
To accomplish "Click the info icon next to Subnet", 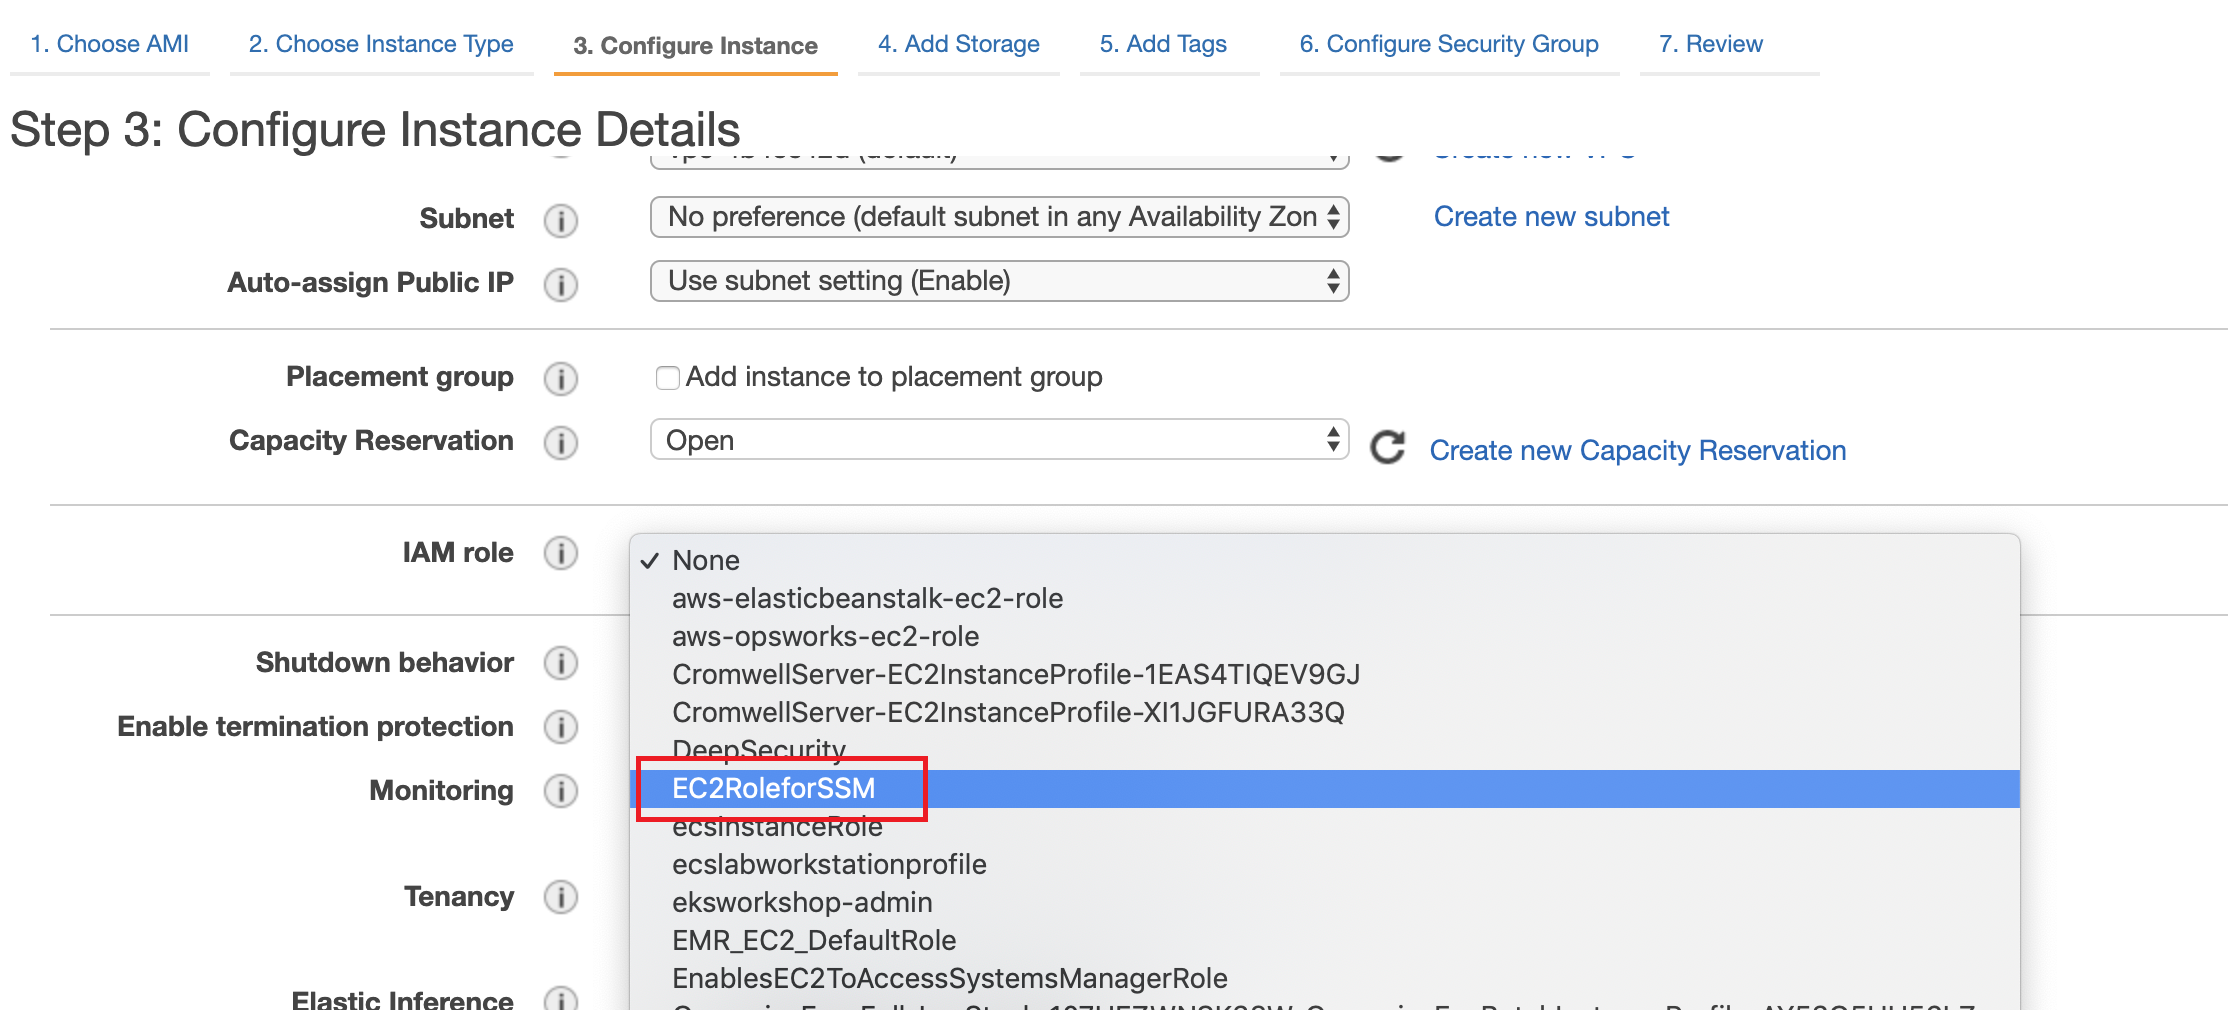I will tap(560, 220).
